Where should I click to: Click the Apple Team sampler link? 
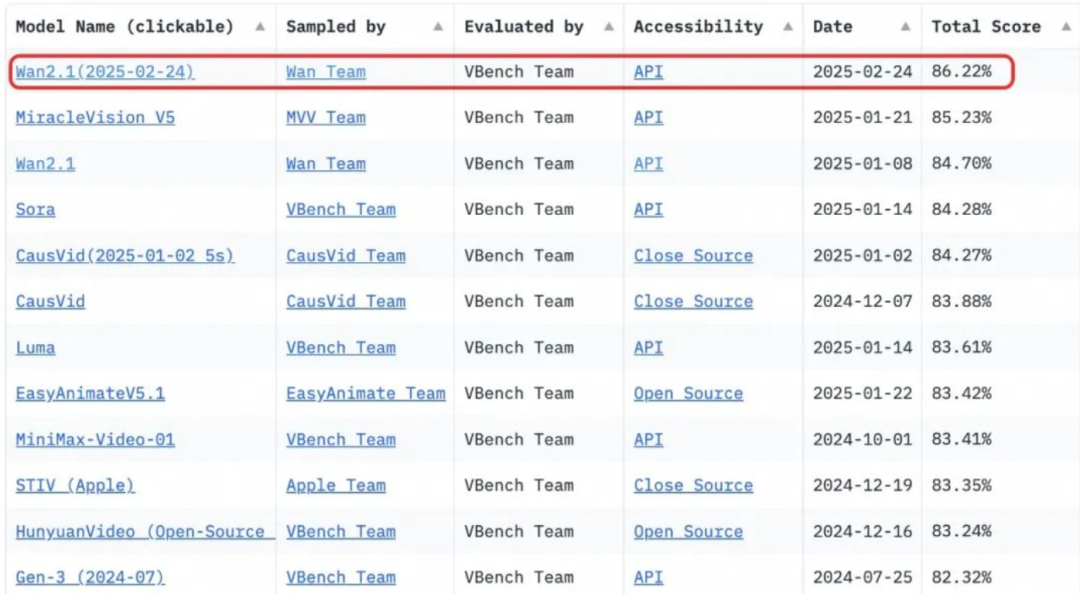(x=335, y=486)
